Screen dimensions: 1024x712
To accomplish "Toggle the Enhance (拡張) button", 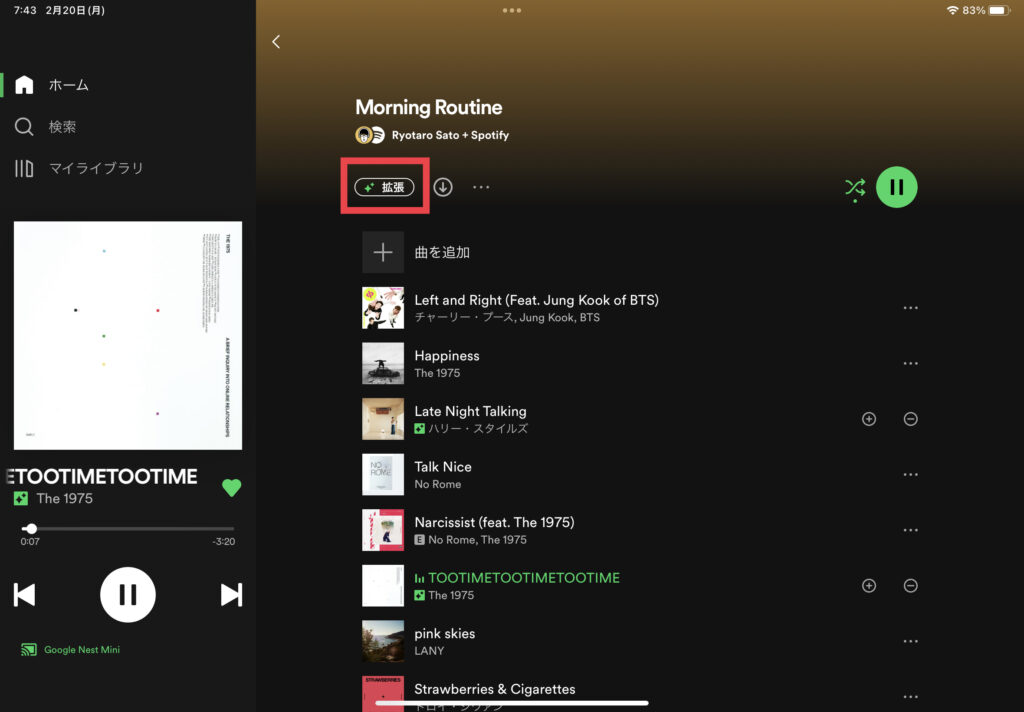I will 385,187.
